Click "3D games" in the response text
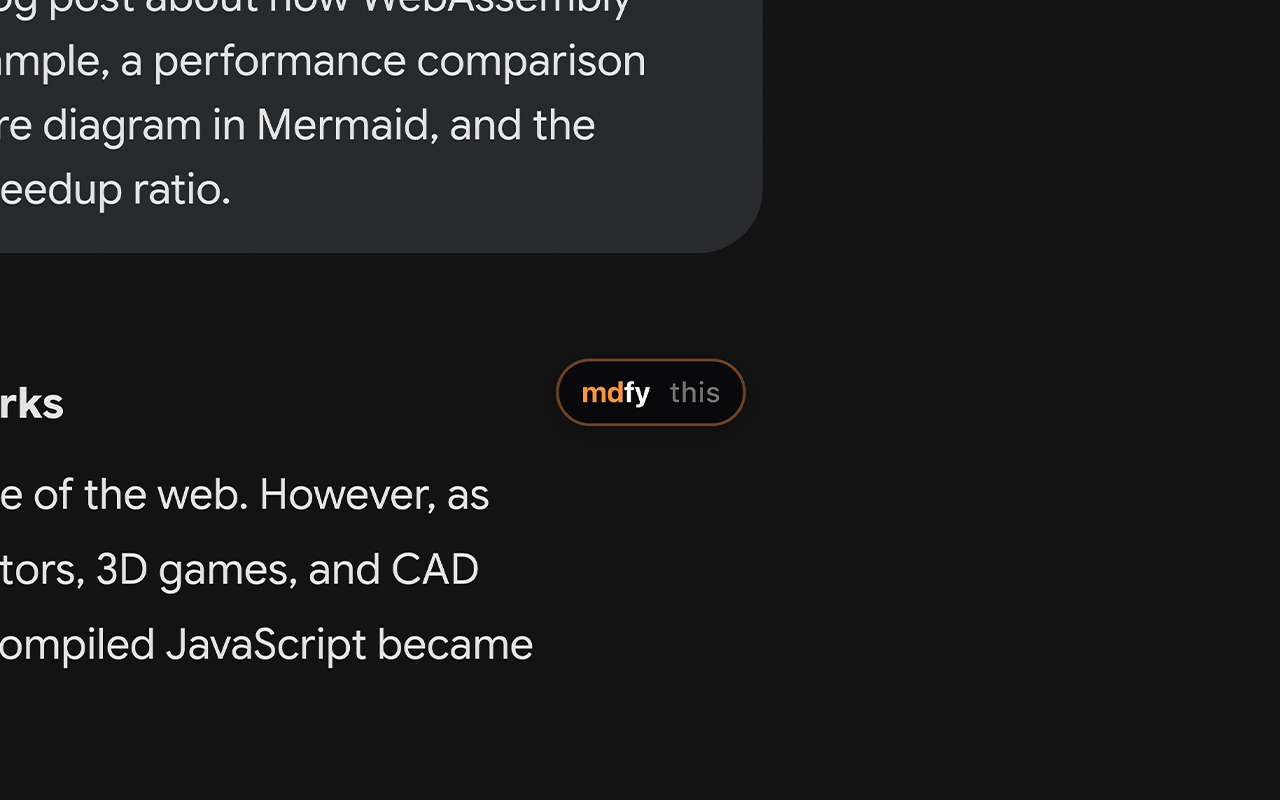1280x800 pixels. (x=196, y=570)
